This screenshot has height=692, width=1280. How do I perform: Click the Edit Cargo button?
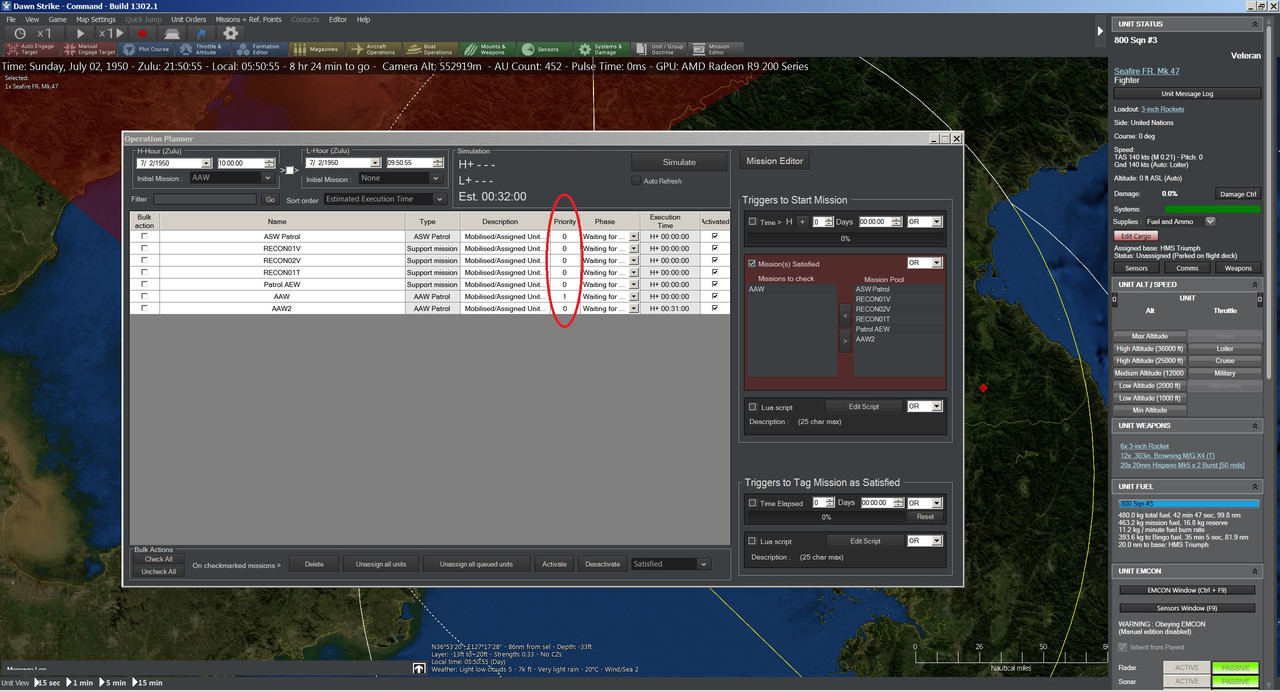[x=1135, y=236]
